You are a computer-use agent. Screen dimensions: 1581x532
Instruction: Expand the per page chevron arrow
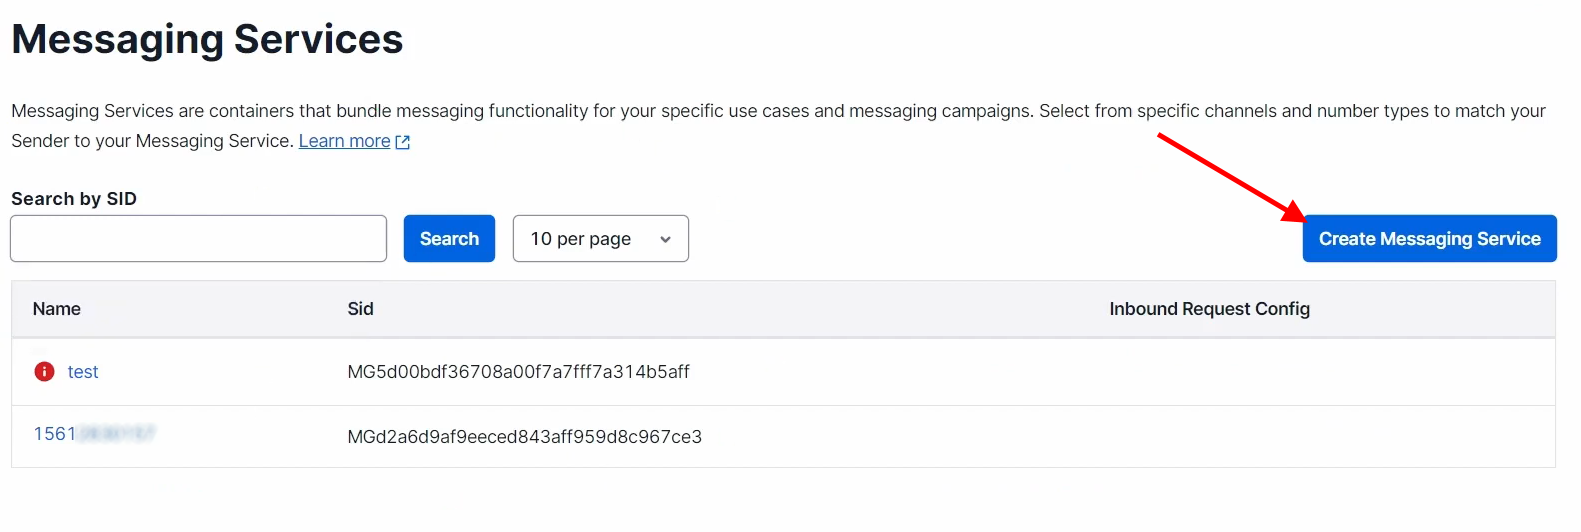tap(665, 239)
